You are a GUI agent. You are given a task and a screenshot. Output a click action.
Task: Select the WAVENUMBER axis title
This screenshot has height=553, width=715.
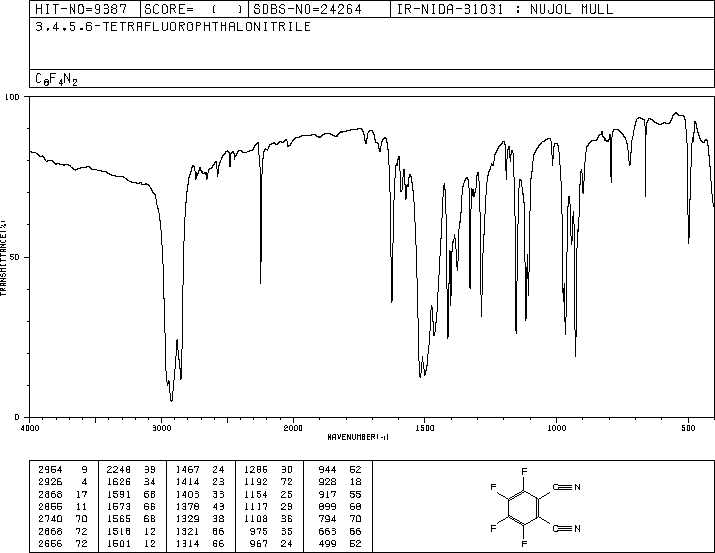tap(358, 437)
